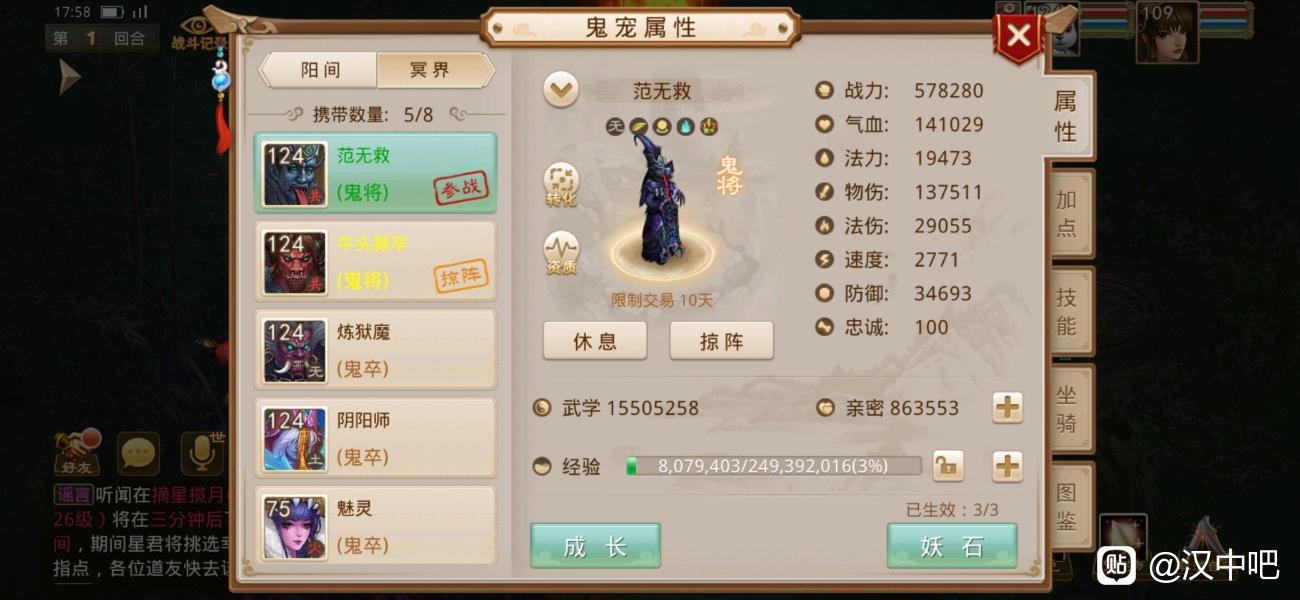Click the experience progress bar
The height and width of the screenshot is (600, 1300).
pyautogui.click(x=773, y=466)
